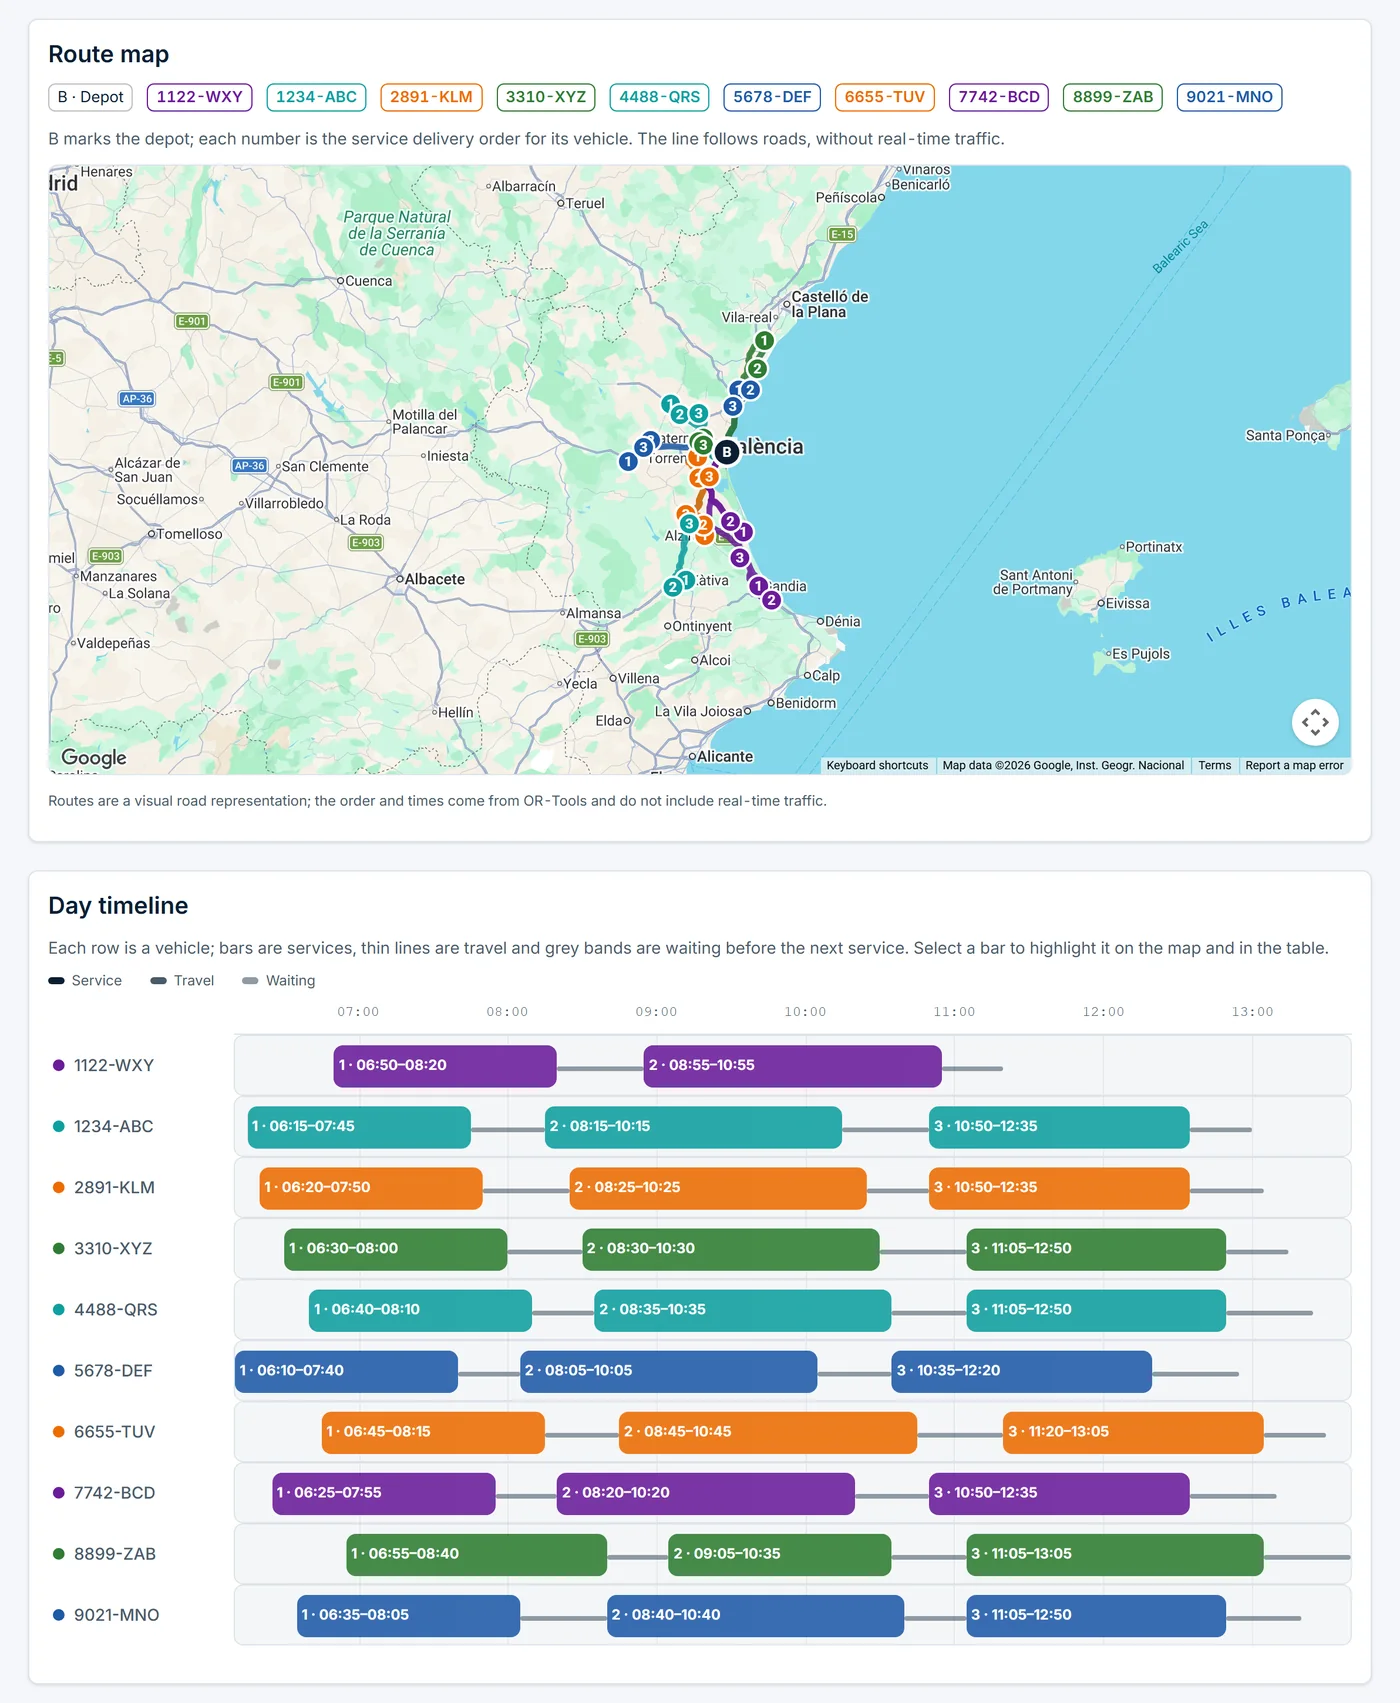Viewport: 1400px width, 1703px height.
Task: Select 5678-DEF service bar 06:10–07:40
Action: pyautogui.click(x=346, y=1371)
